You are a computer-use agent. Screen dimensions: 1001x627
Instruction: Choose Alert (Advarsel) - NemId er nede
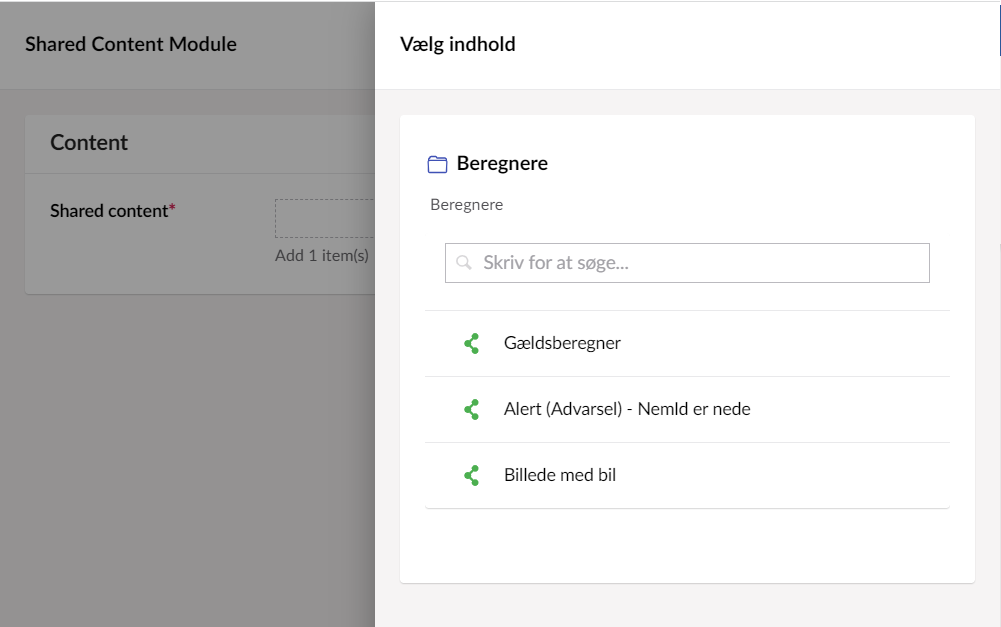[627, 409]
